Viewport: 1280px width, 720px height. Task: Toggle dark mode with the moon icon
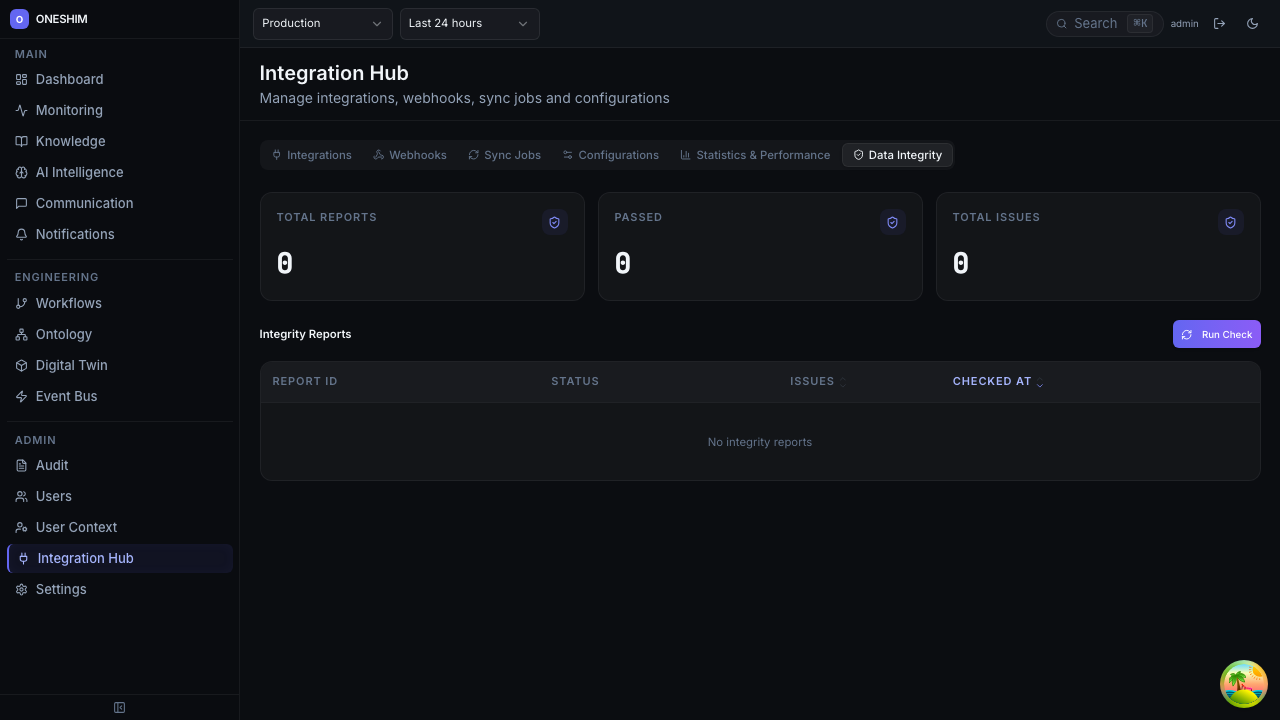point(1252,23)
